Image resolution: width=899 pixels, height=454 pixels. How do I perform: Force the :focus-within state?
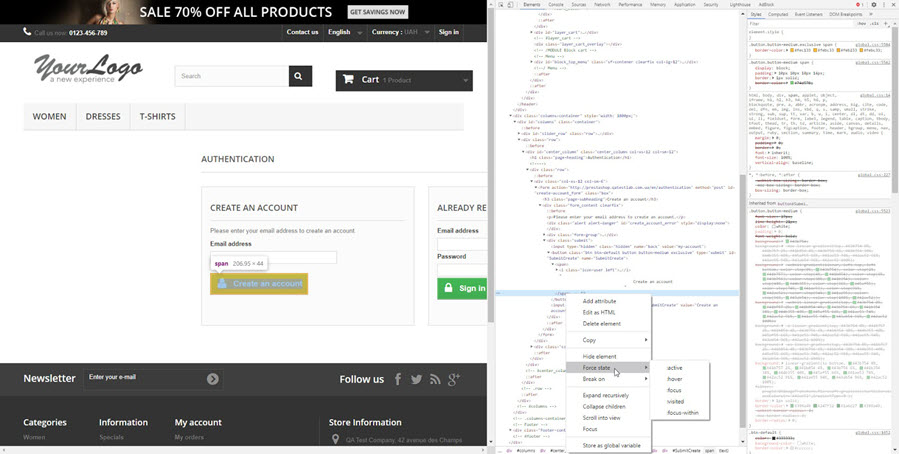[681, 413]
